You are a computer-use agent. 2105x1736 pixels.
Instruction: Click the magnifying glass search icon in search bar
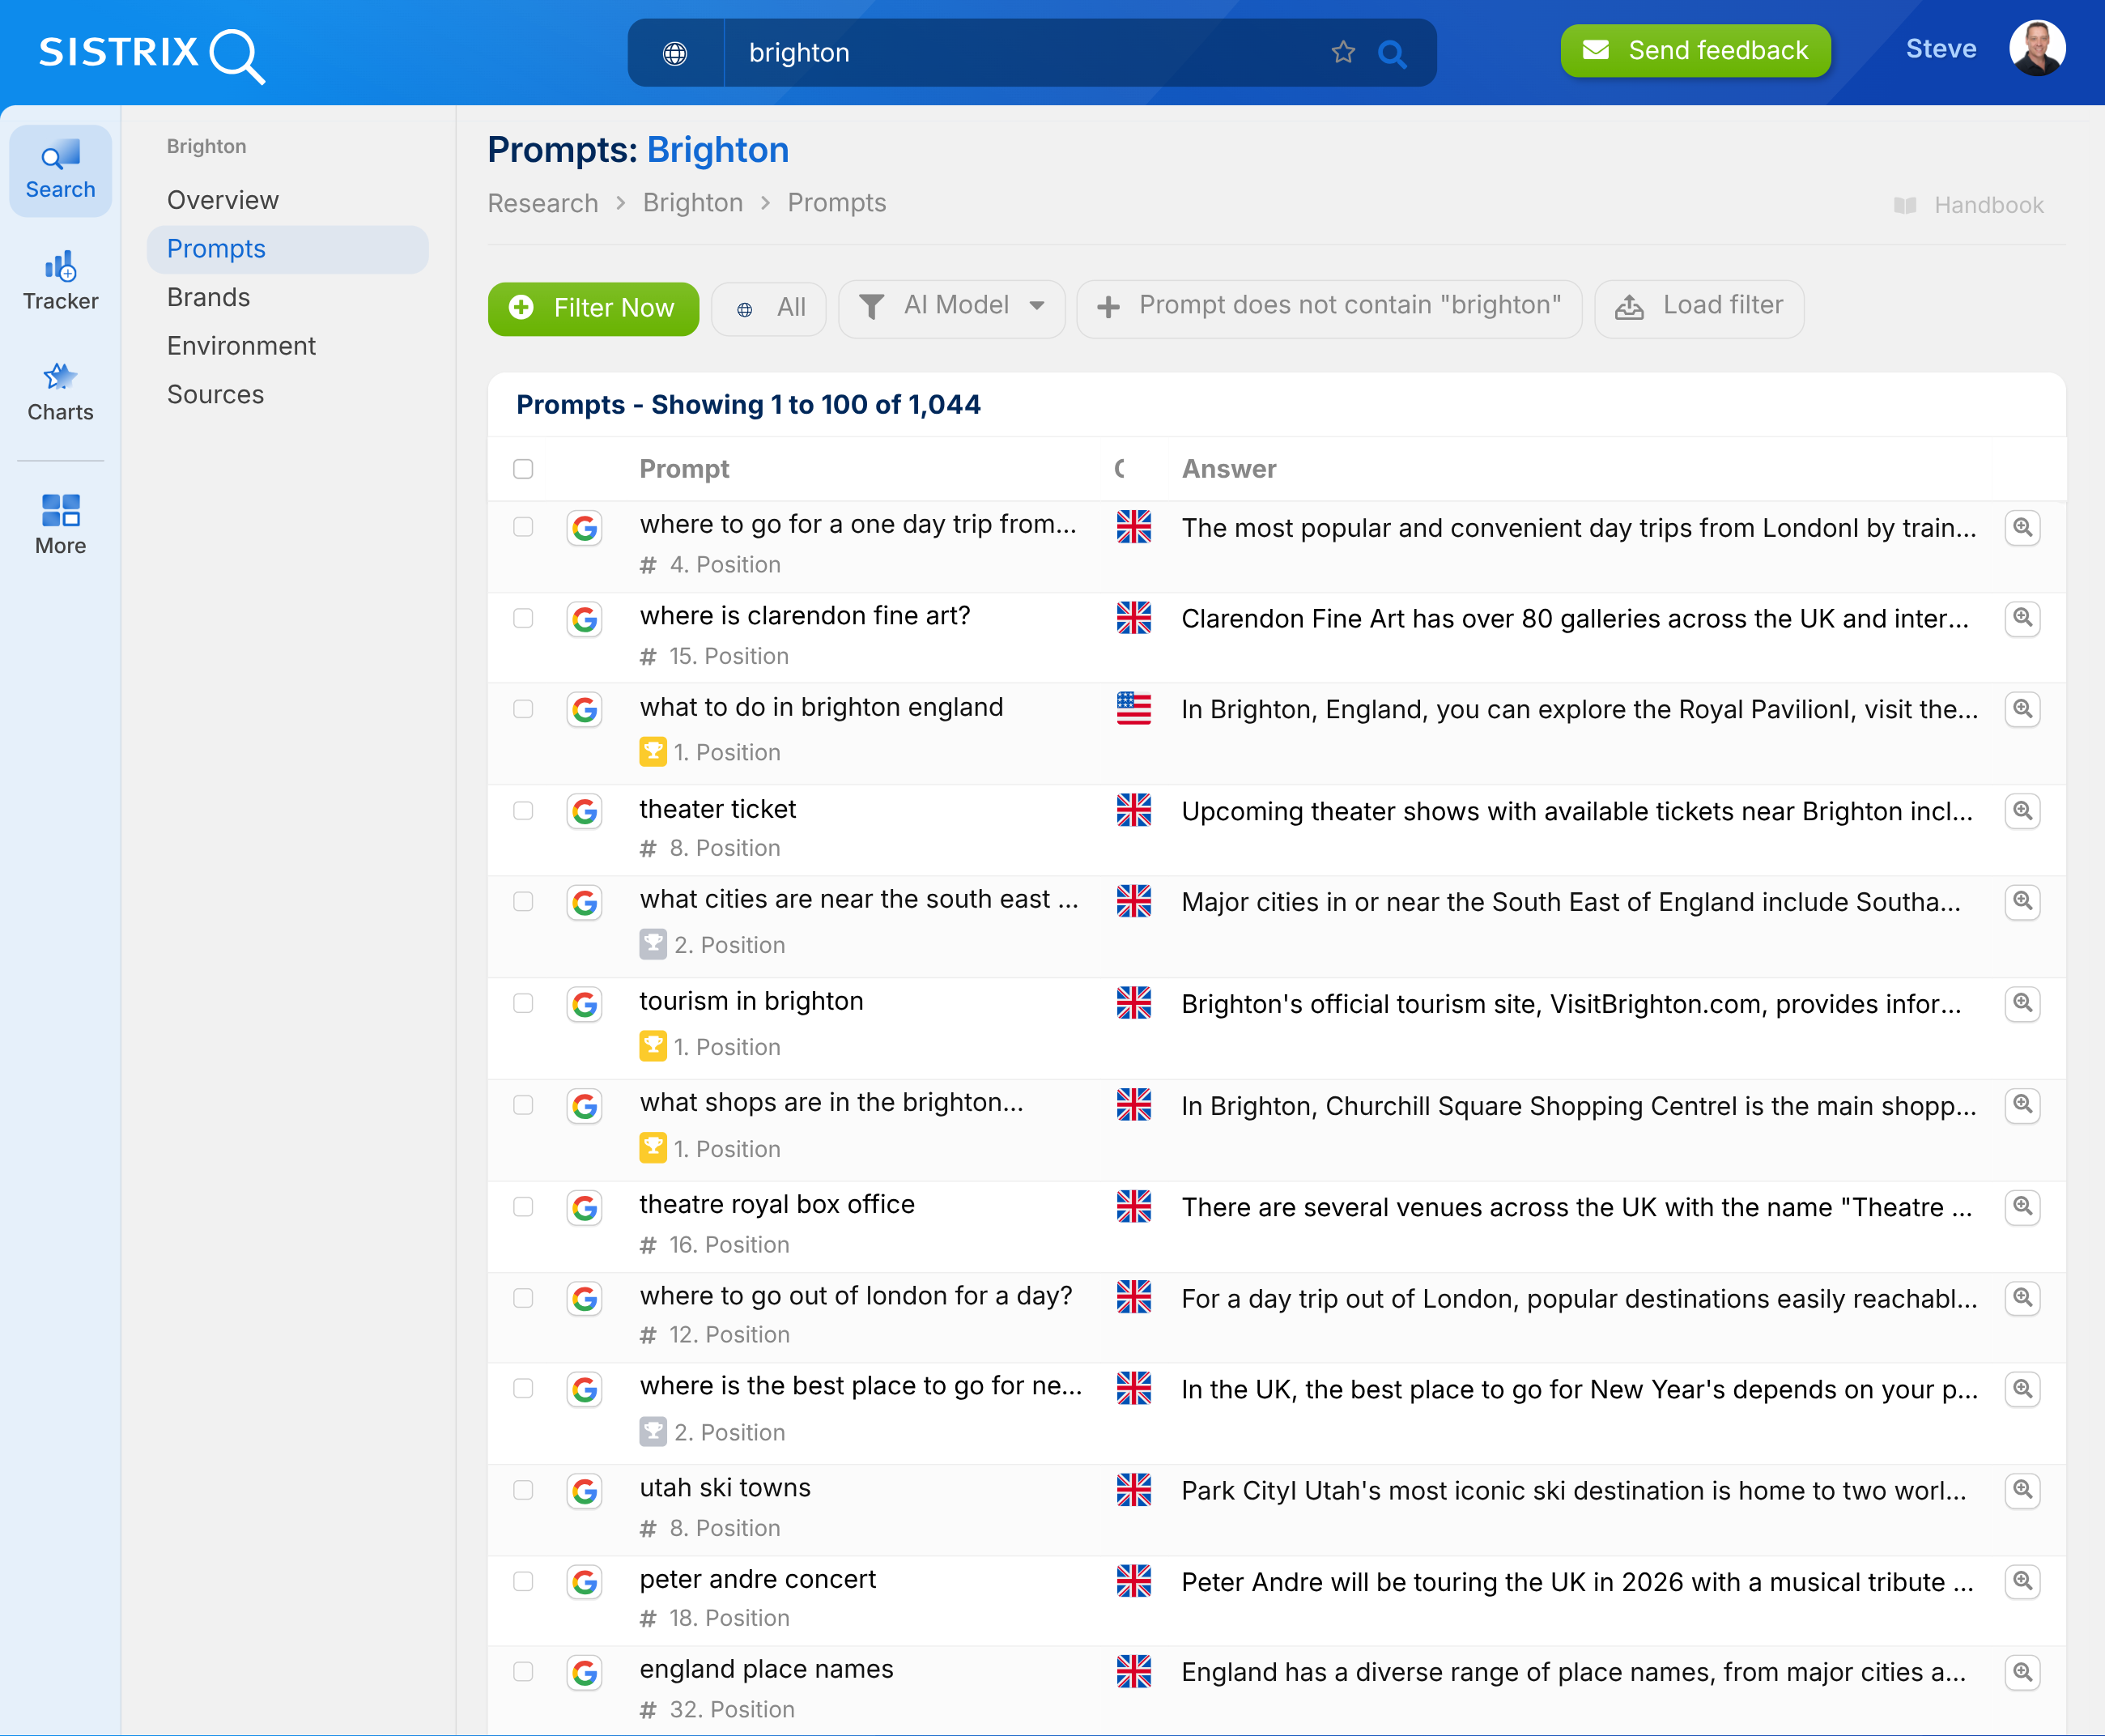click(x=1392, y=52)
